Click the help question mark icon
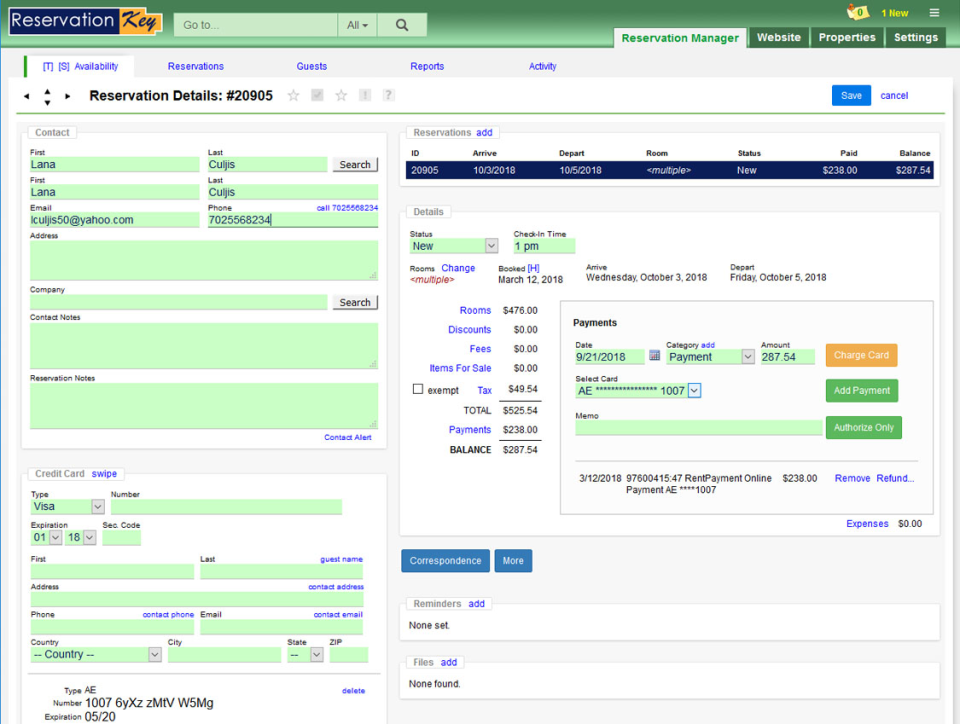This screenshot has width=960, height=724. pos(388,95)
